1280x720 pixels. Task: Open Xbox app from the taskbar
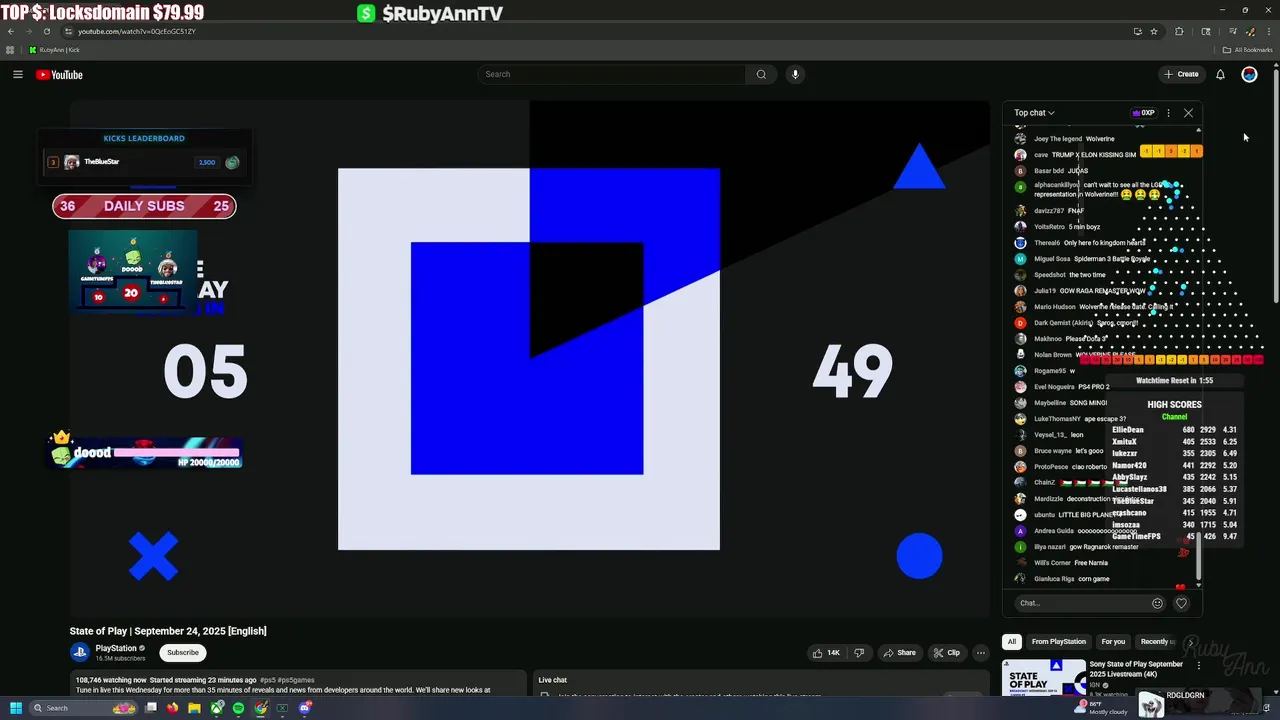(x=216, y=708)
